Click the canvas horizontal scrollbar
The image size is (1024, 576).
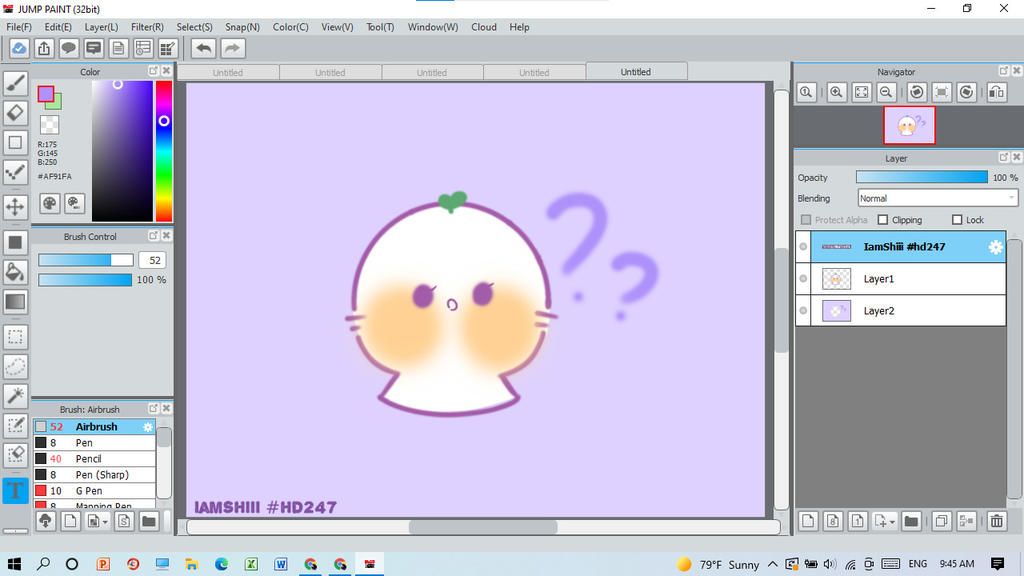pyautogui.click(x=483, y=527)
